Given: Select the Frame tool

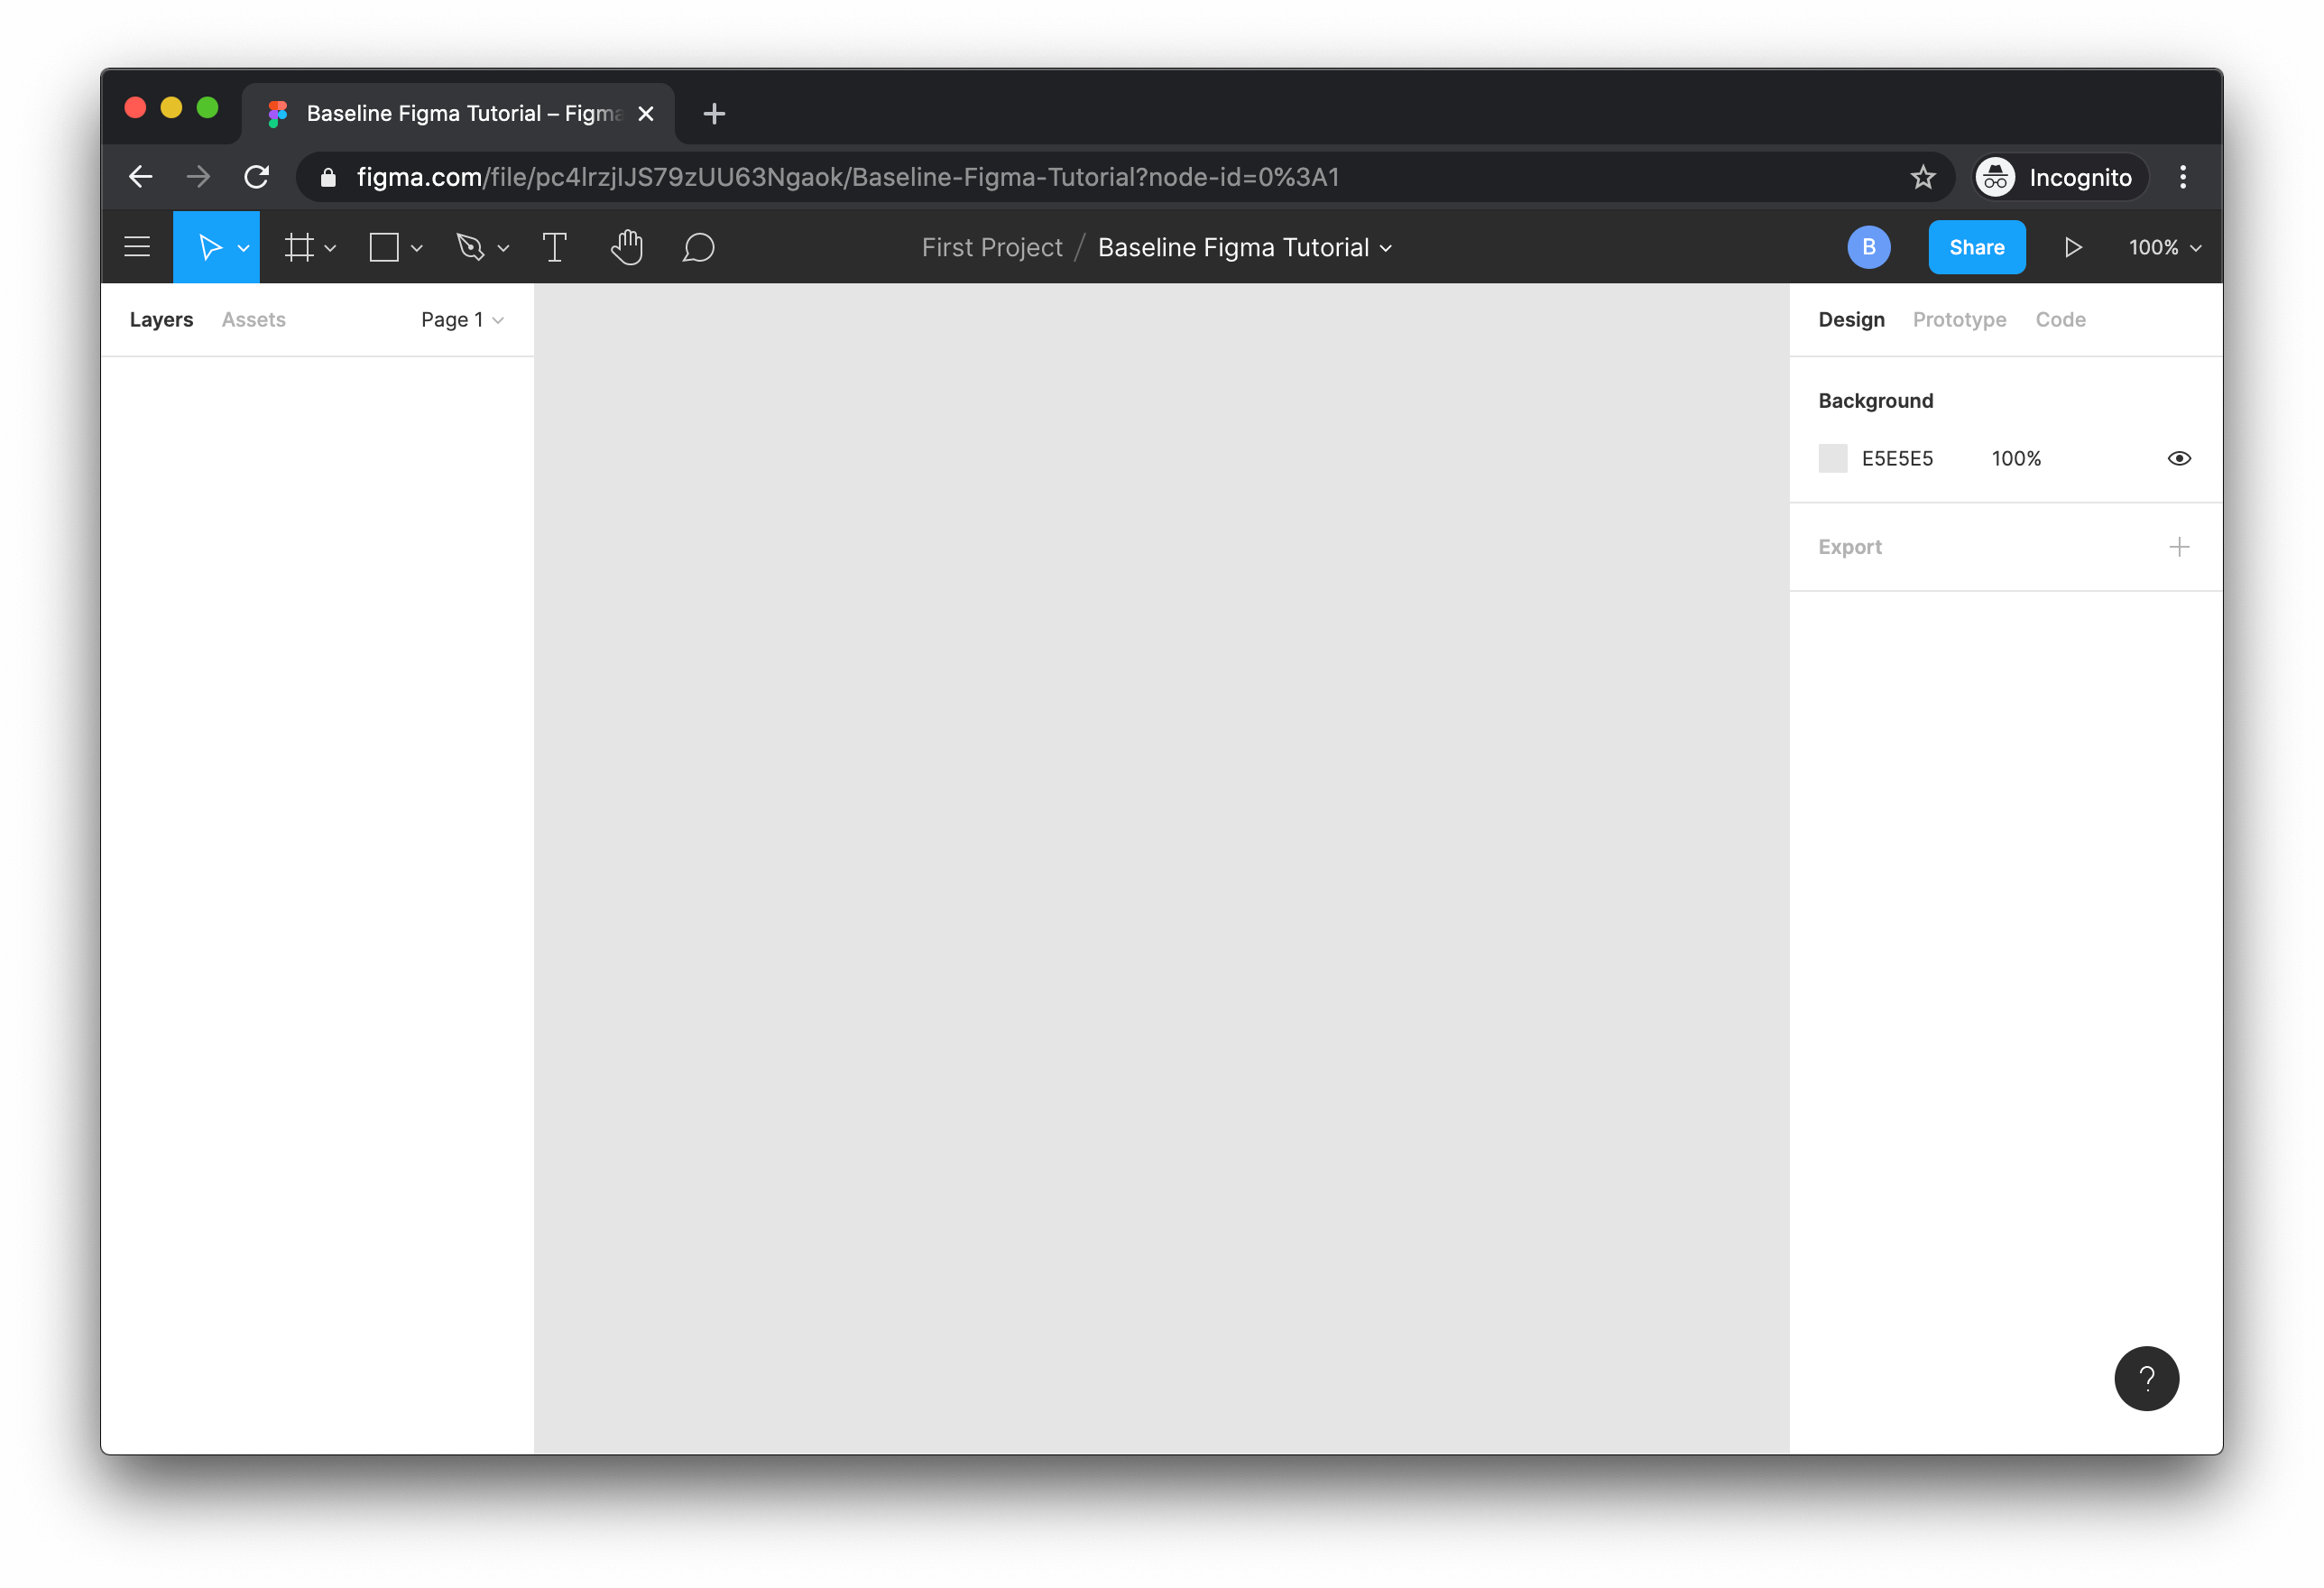Looking at the screenshot, I should coord(298,247).
